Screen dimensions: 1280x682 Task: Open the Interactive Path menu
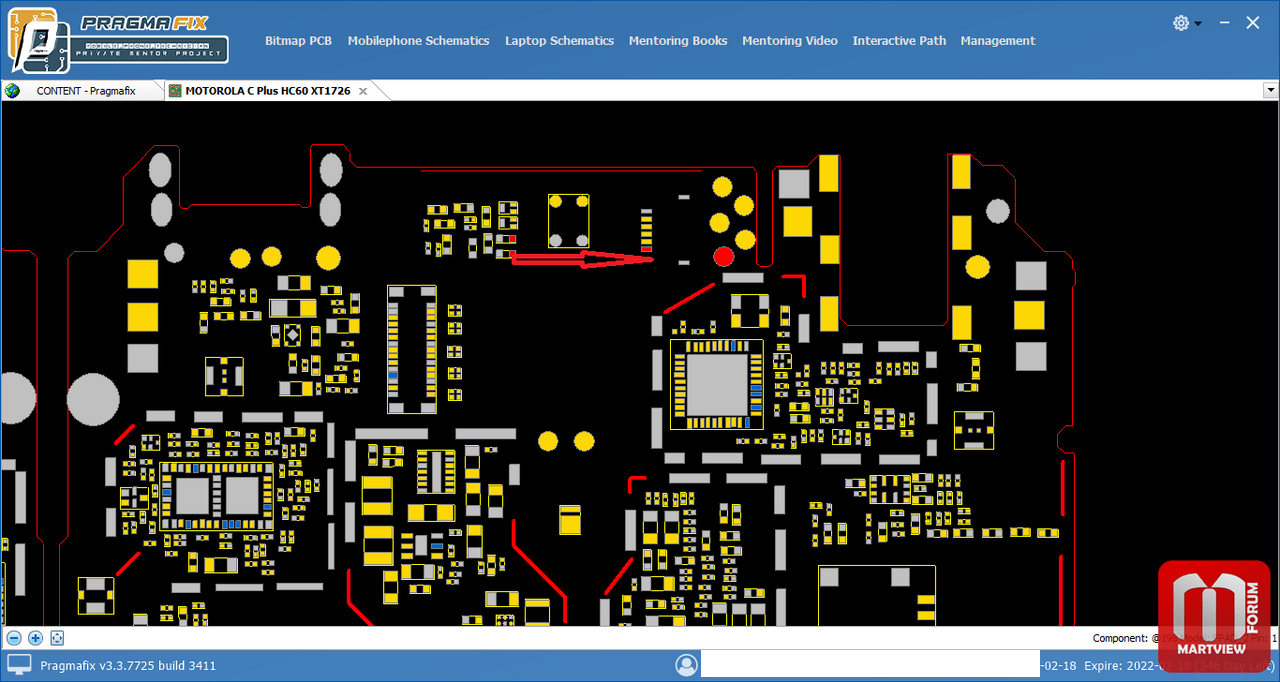(899, 41)
